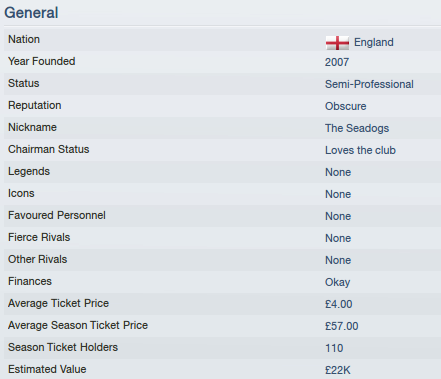Screen dimensions: 441x379
Task: Click the Icons row None value
Action: [338, 194]
